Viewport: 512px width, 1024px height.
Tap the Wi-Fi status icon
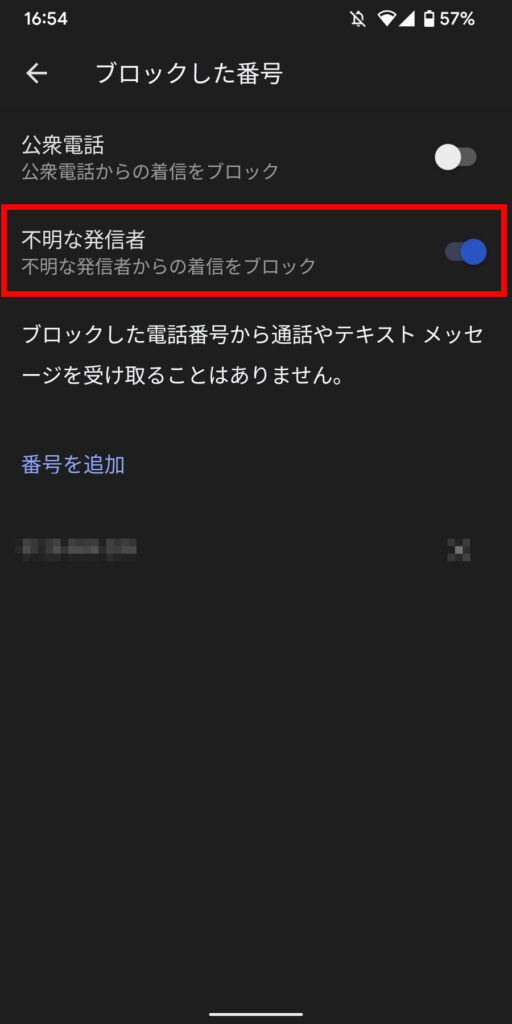387,20
